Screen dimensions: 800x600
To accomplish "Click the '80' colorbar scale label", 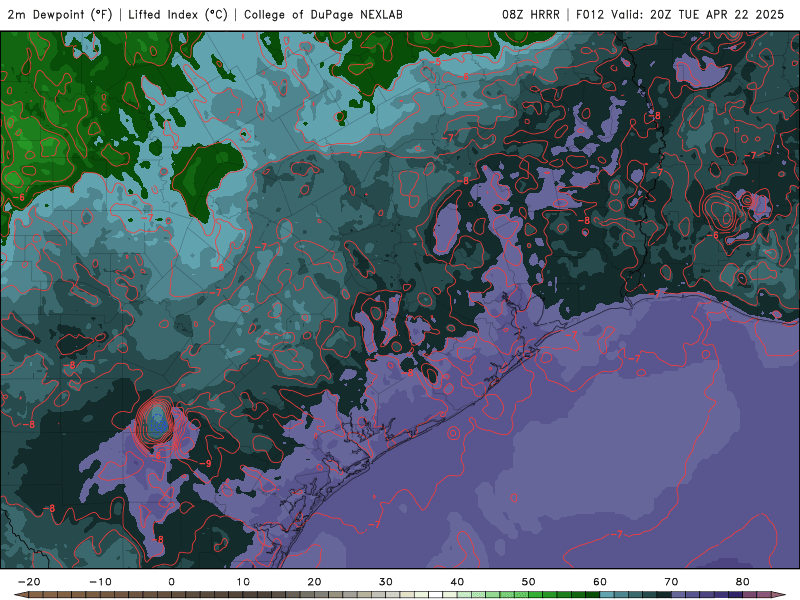I will (x=743, y=582).
